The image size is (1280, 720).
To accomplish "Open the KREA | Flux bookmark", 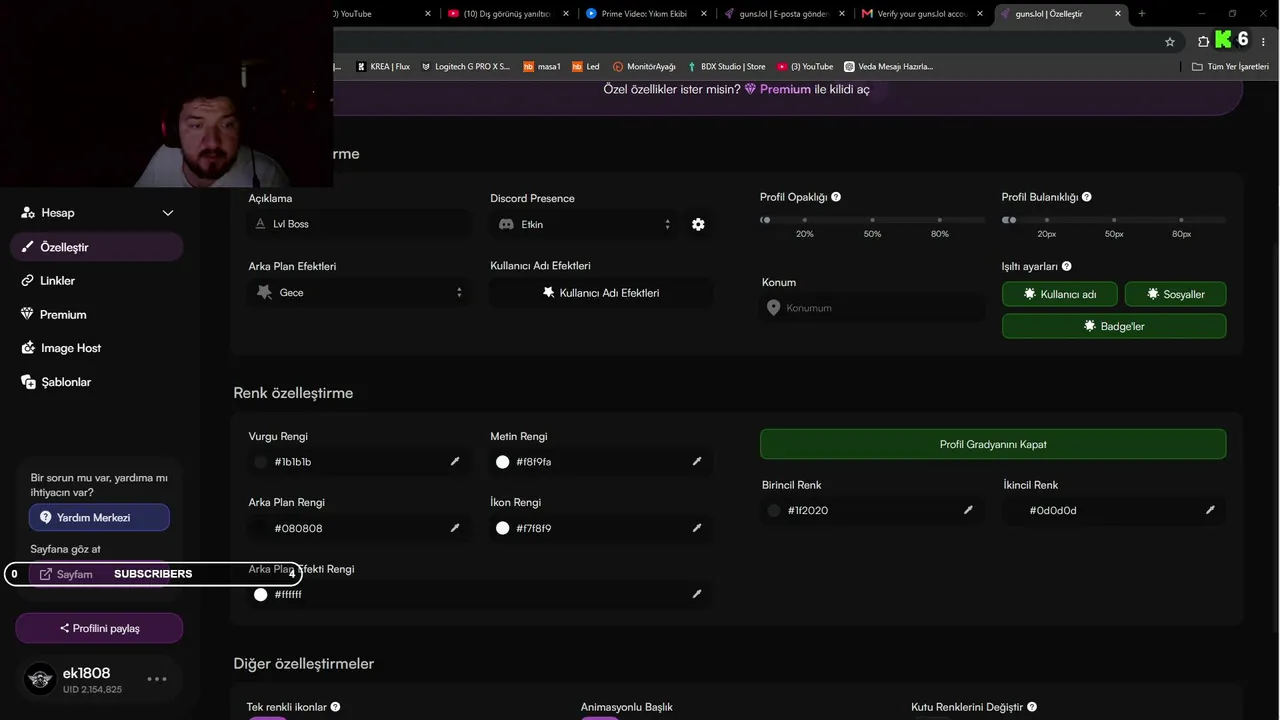I will [383, 66].
